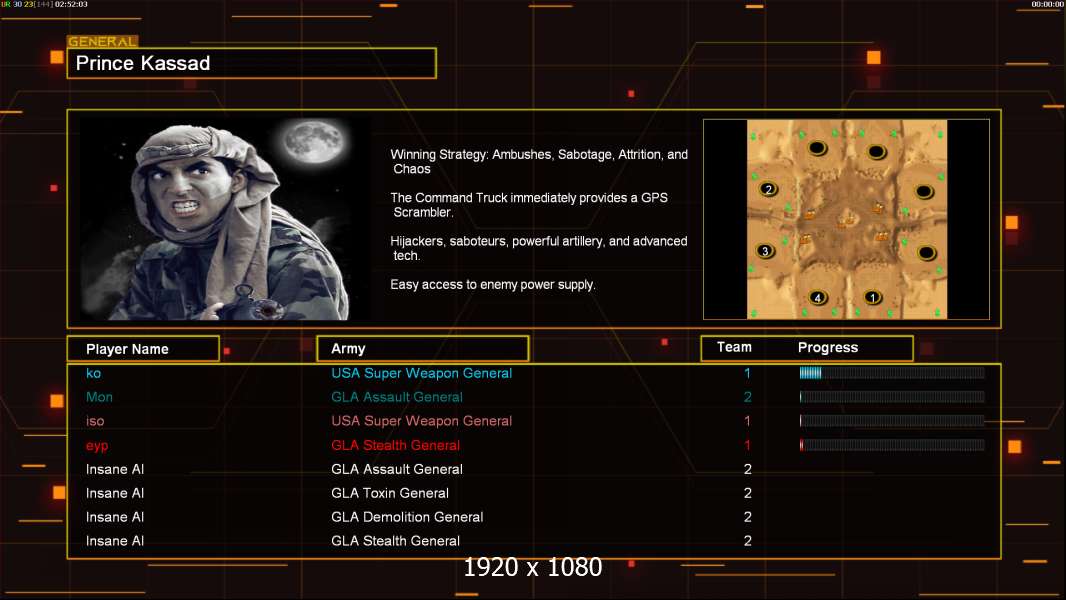Click the 00:00:00 timer readout
This screenshot has width=1066, height=600.
[1048, 4]
